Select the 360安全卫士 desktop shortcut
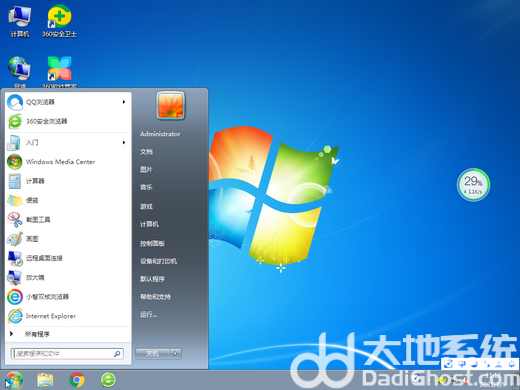 [x=59, y=21]
